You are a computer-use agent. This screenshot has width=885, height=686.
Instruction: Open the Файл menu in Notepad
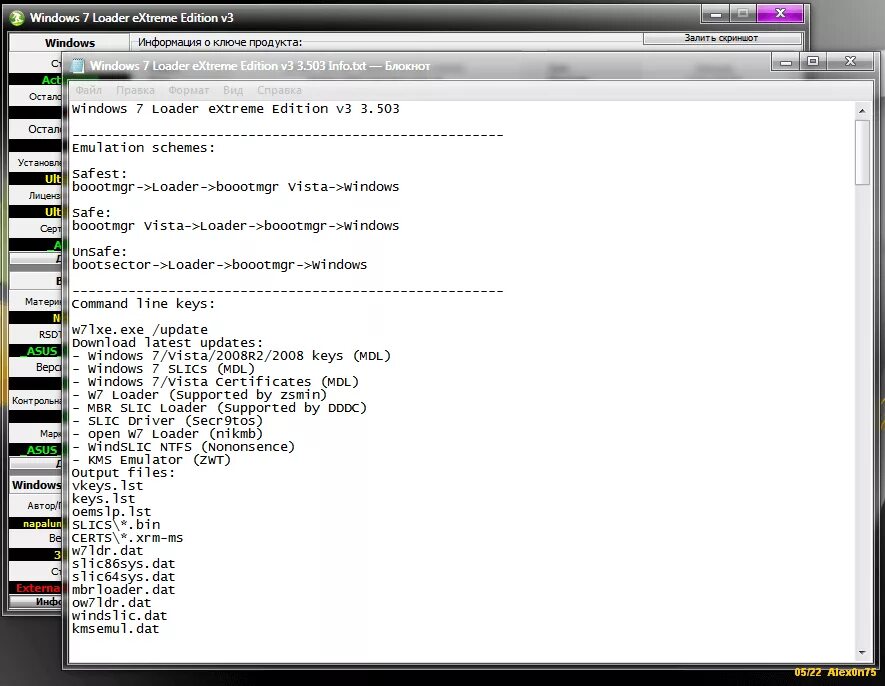[89, 90]
